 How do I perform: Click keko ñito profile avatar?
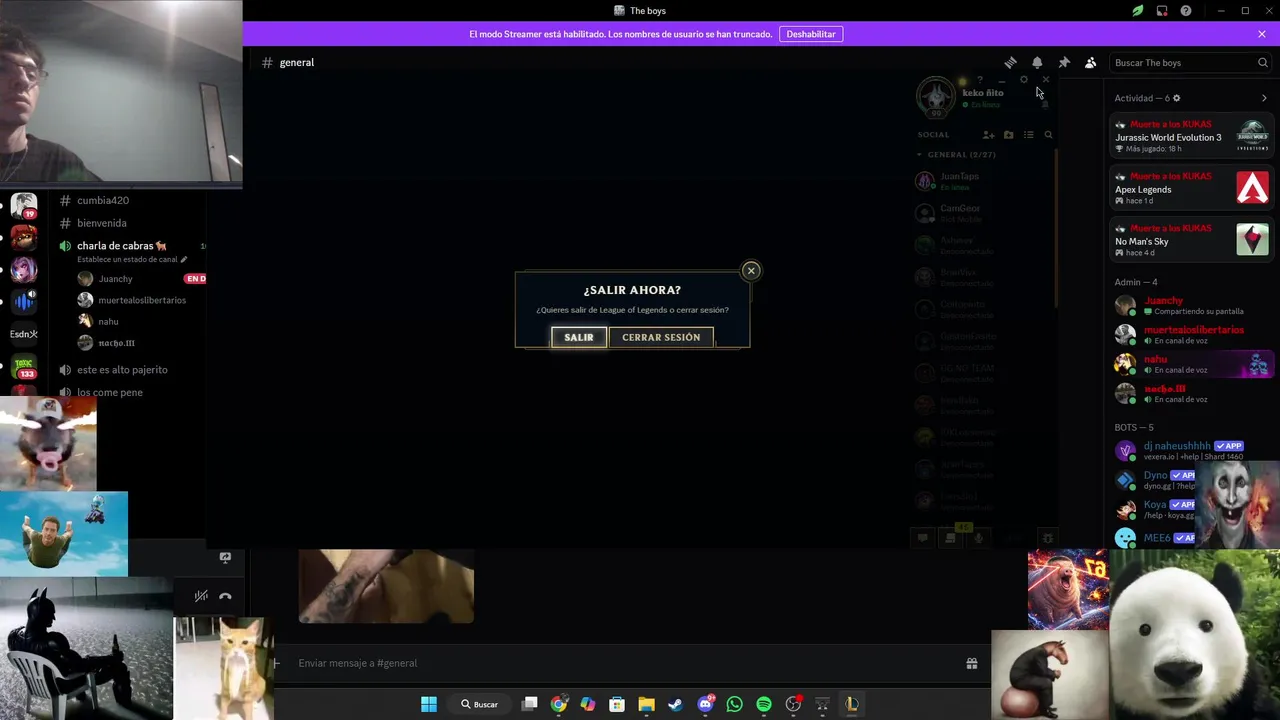pos(936,96)
